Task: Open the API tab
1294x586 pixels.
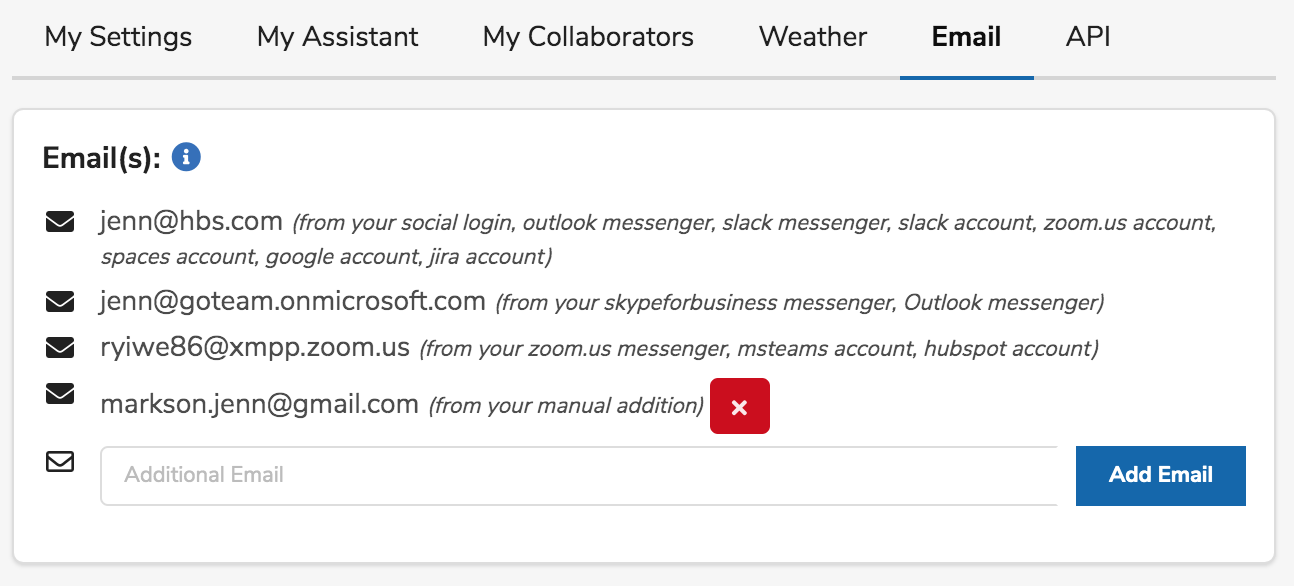Action: [x=1088, y=38]
